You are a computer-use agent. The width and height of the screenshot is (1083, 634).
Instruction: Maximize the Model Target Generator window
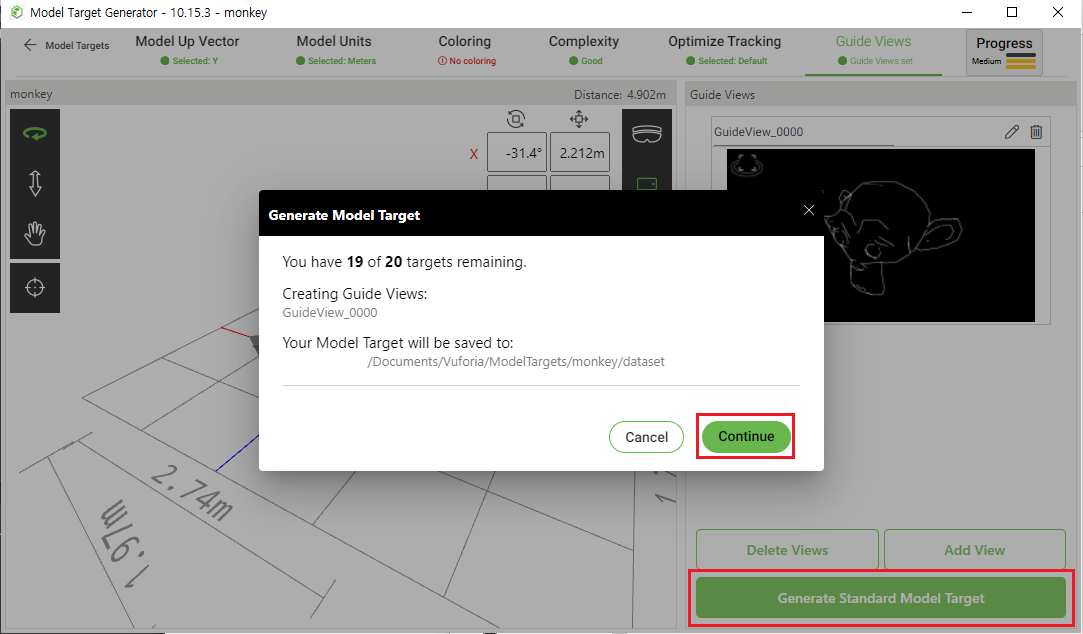1012,12
